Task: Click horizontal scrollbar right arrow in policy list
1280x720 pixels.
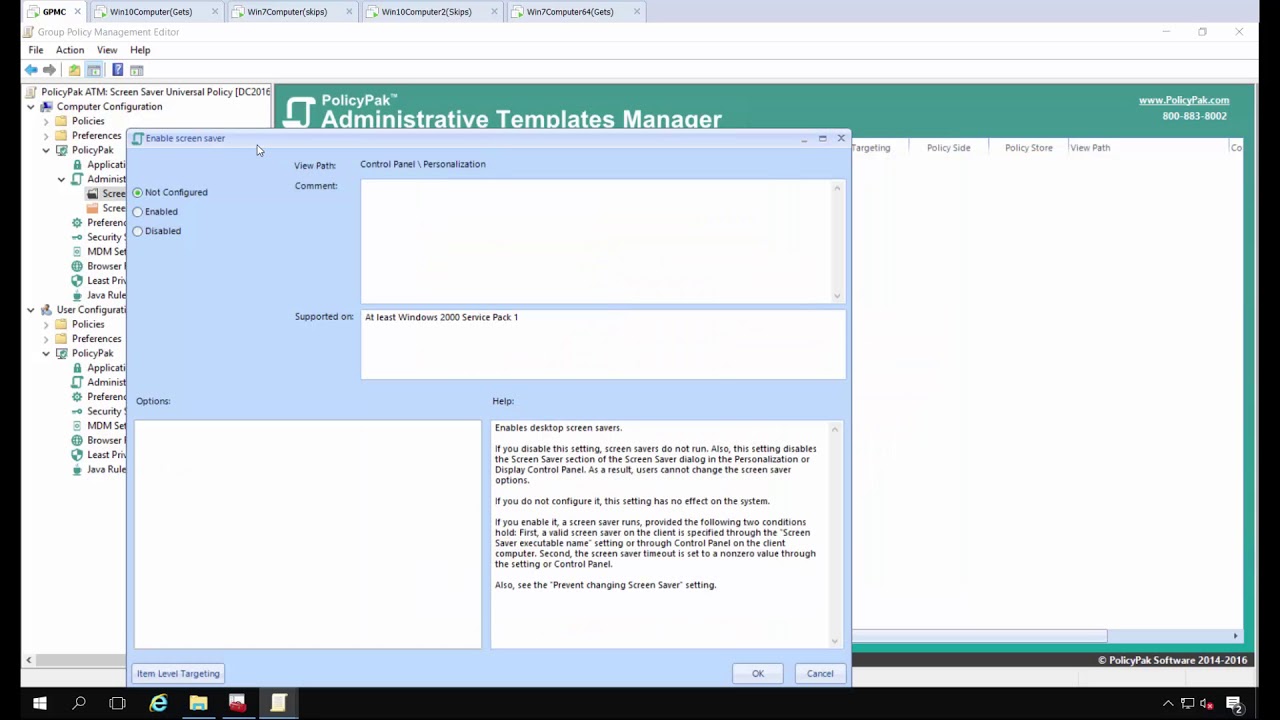Action: [1236, 636]
